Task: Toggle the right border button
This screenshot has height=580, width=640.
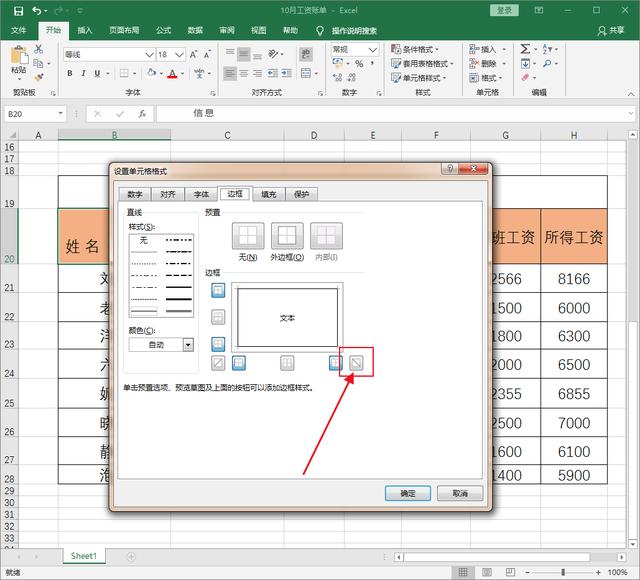Action: pos(335,363)
